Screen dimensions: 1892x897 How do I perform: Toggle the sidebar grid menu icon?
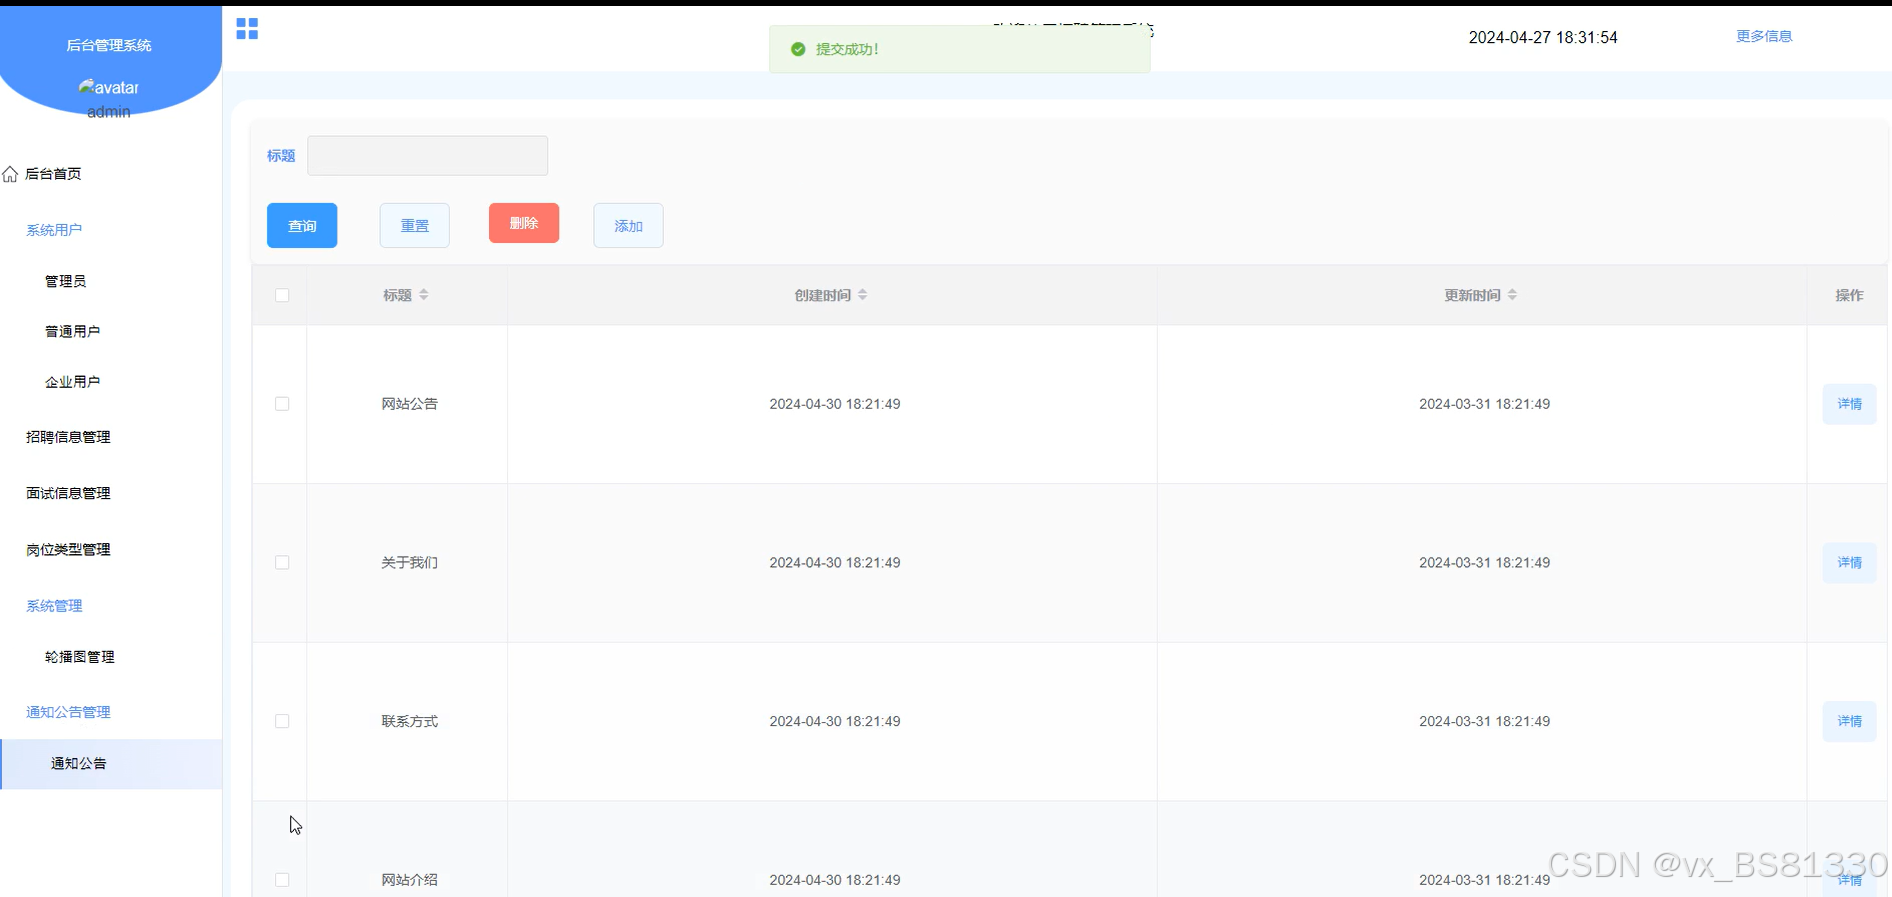point(247,29)
